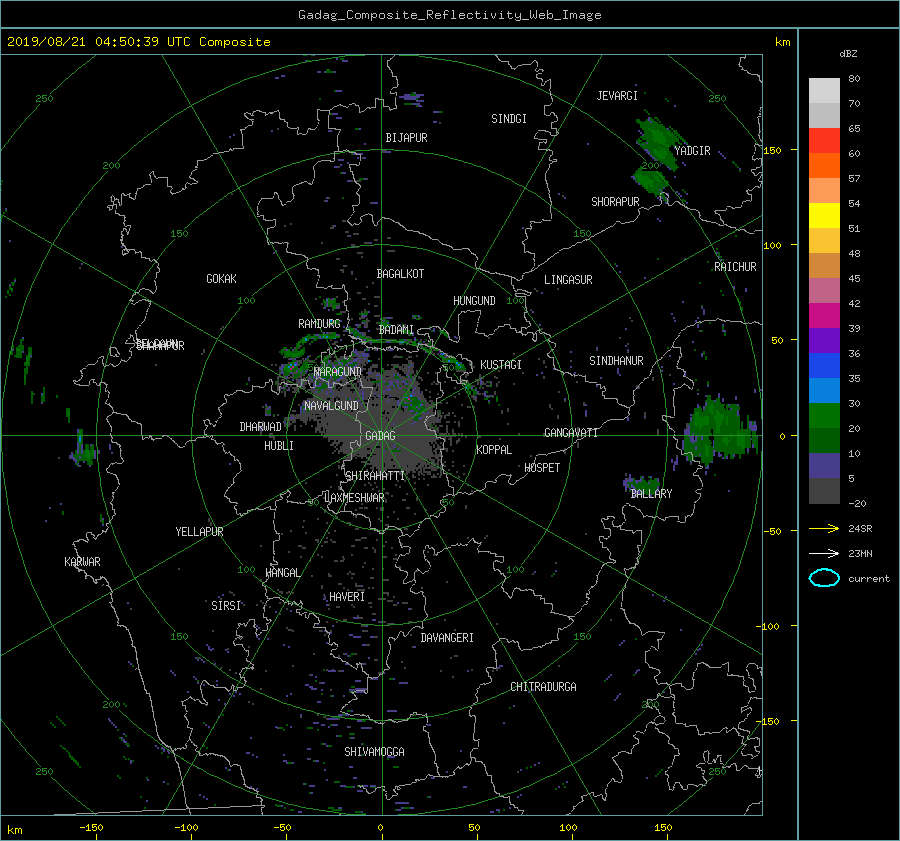Click the DHARWAD city label
The image size is (900, 841).
point(260,427)
